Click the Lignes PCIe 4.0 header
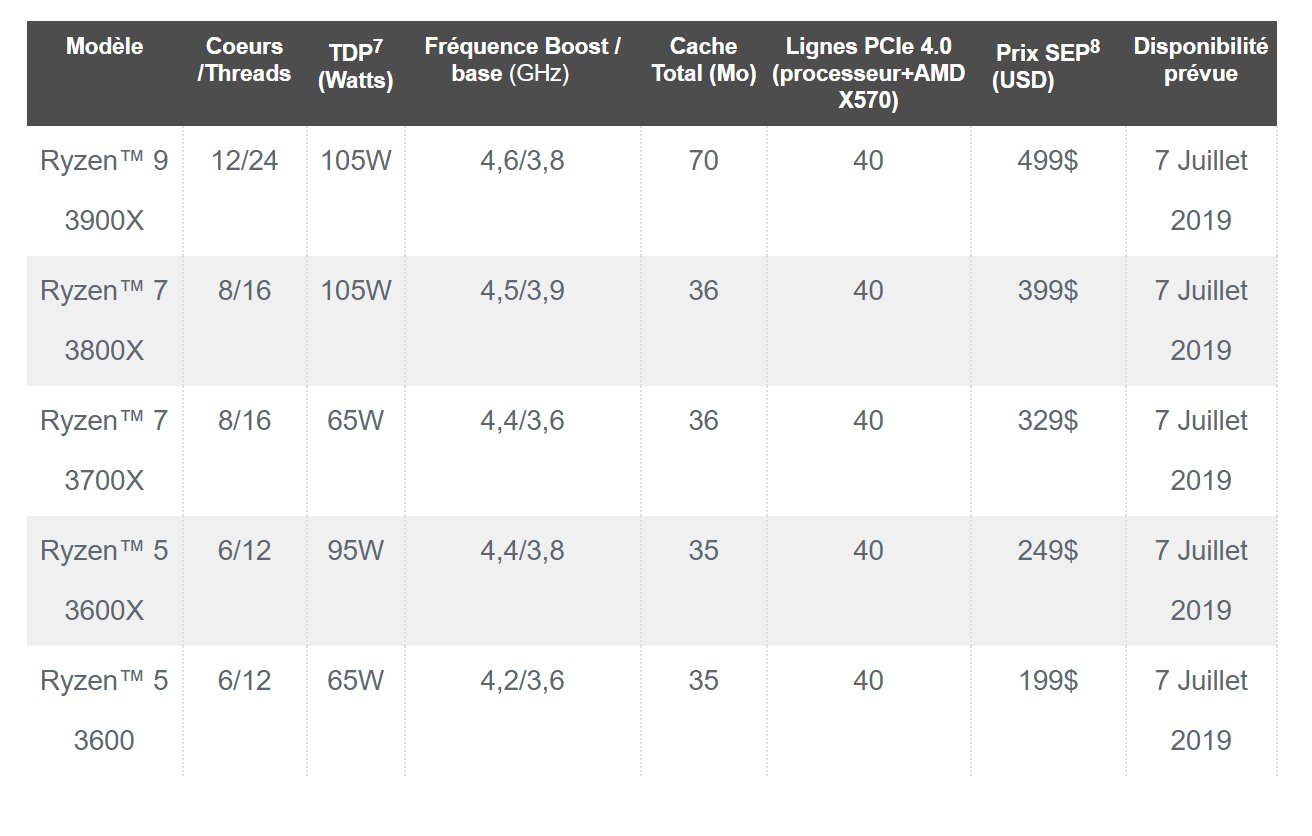The width and height of the screenshot is (1312, 836). pos(868,74)
